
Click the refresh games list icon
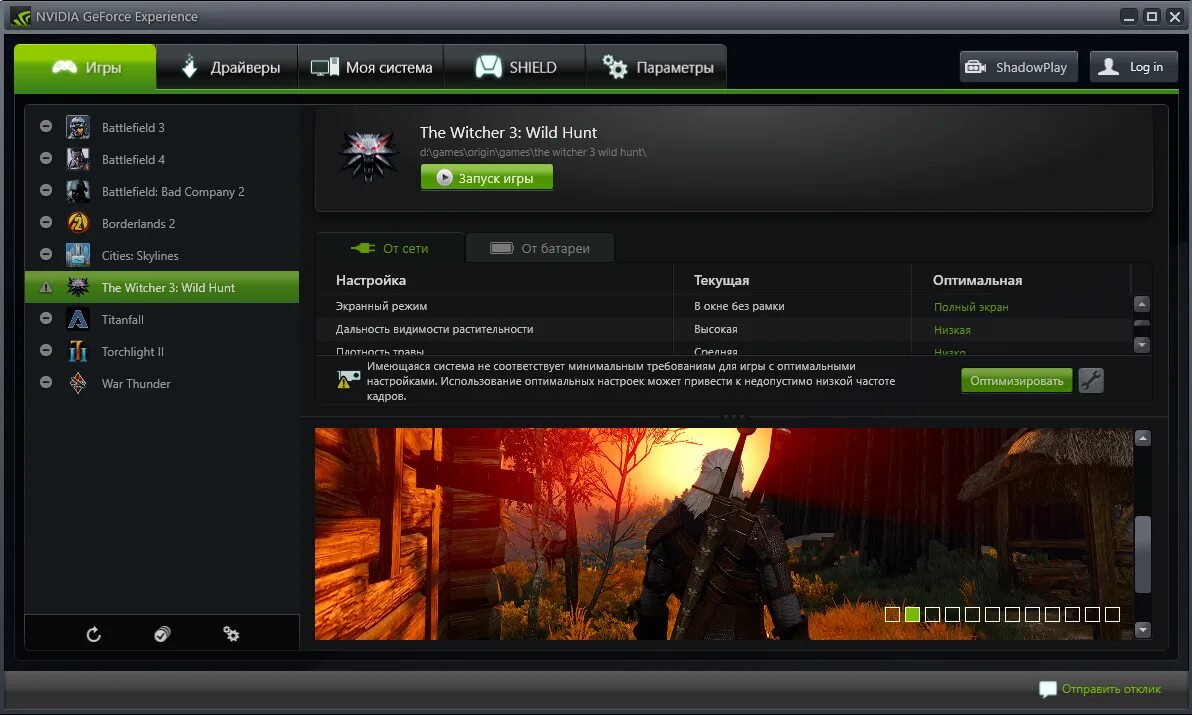(x=94, y=634)
